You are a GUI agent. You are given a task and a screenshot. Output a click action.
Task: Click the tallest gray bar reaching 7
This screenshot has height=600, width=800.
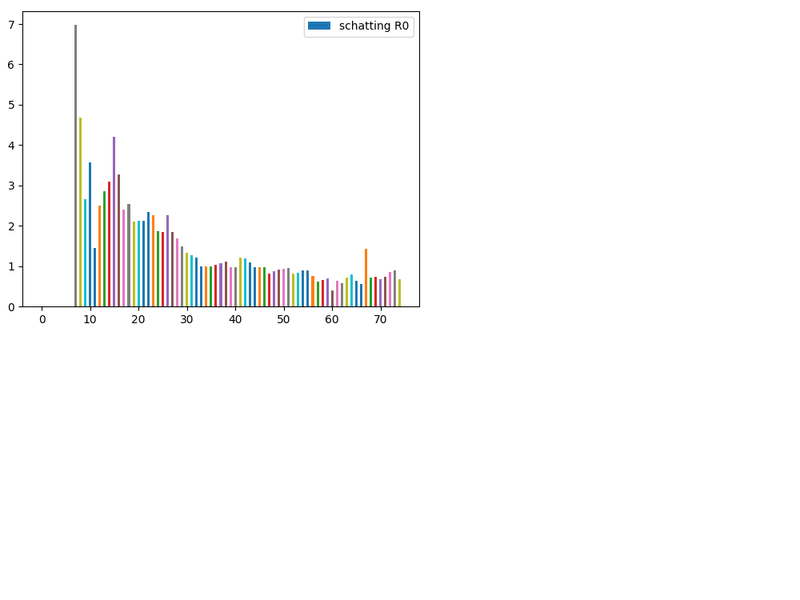click(76, 166)
